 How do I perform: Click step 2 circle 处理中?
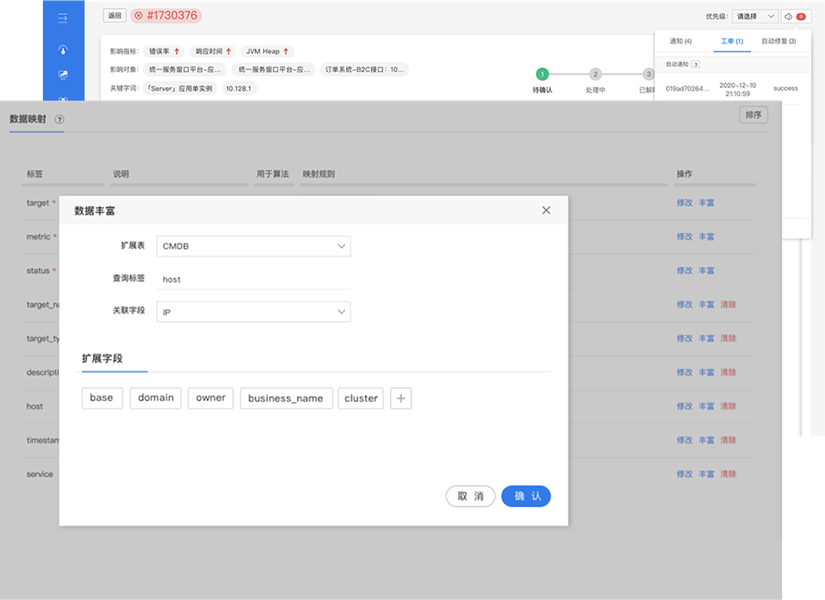coord(595,74)
